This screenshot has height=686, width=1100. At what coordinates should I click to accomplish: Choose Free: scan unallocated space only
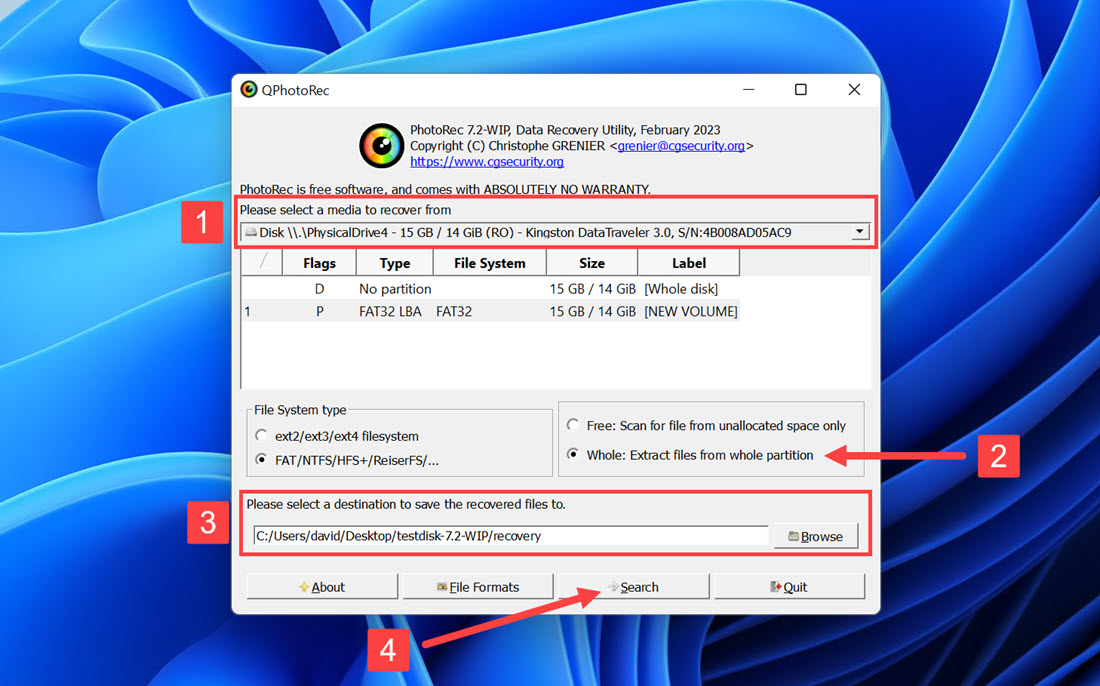pyautogui.click(x=573, y=425)
